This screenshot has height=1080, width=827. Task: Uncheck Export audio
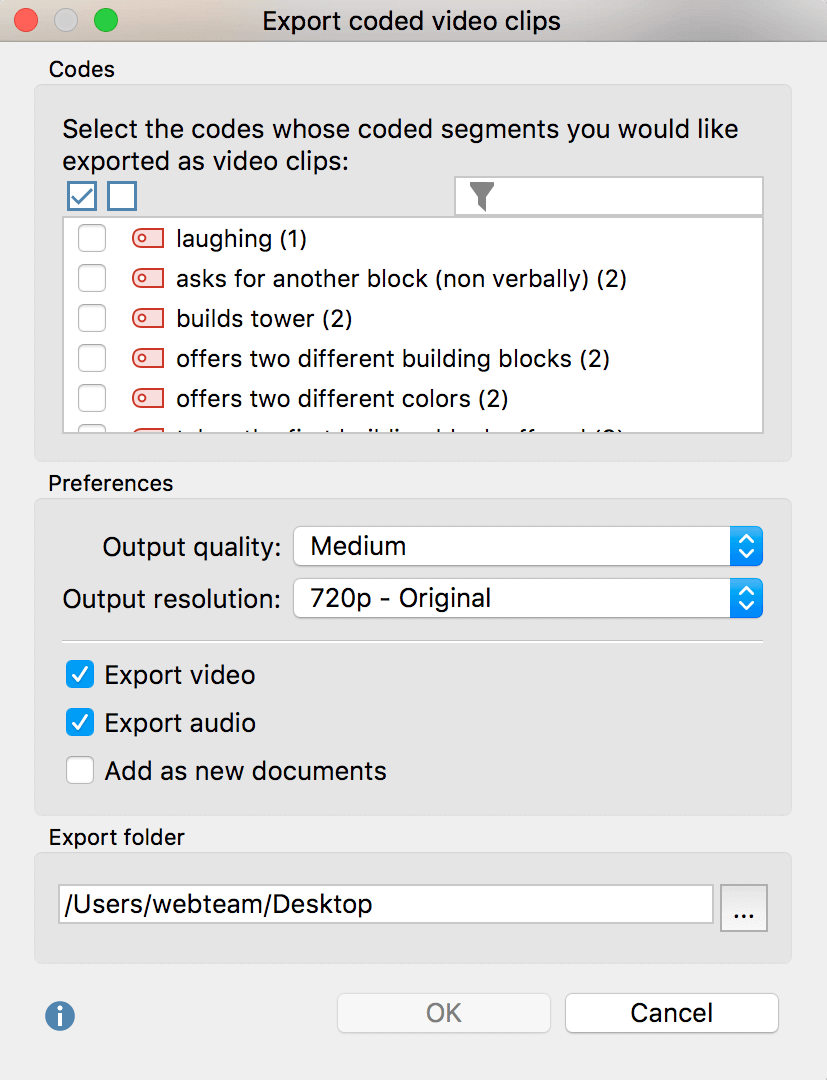(80, 723)
